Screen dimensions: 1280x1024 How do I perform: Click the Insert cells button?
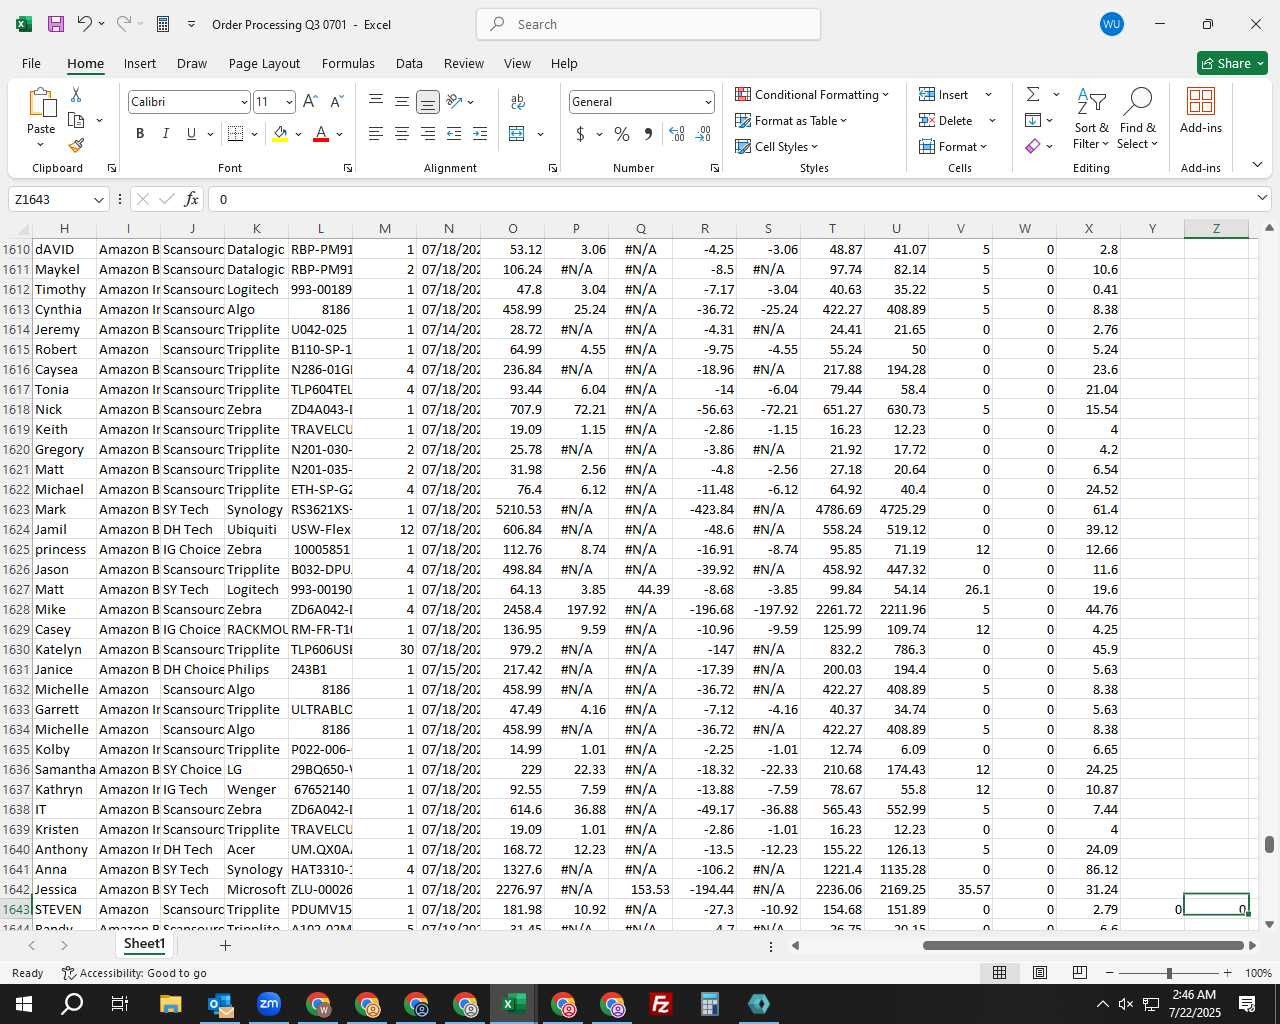[945, 94]
